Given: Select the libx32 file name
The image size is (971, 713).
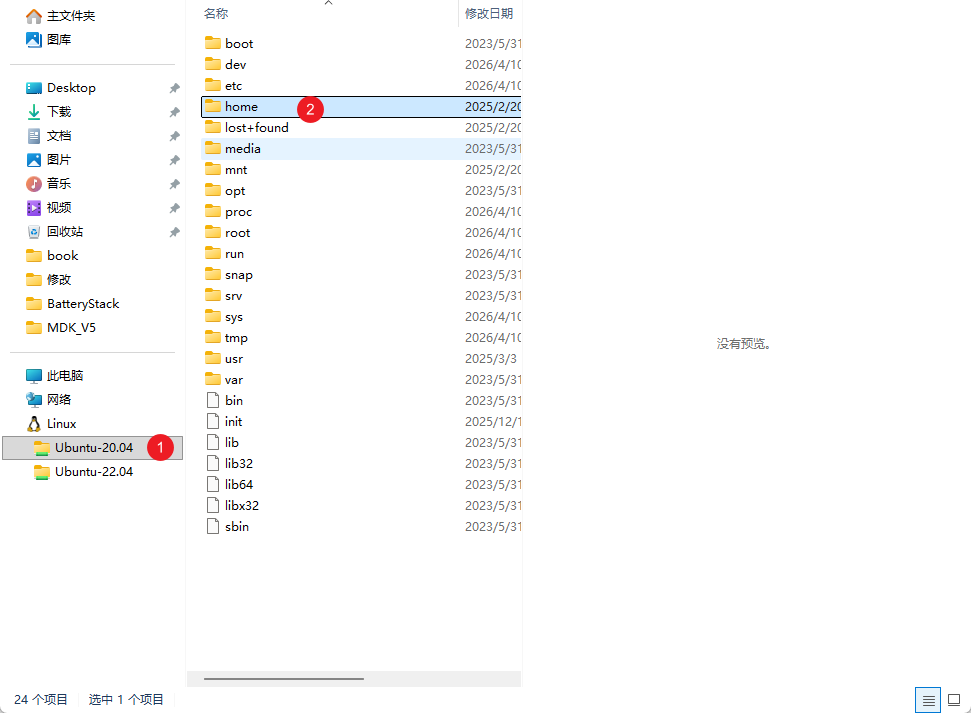Looking at the screenshot, I should [x=242, y=505].
